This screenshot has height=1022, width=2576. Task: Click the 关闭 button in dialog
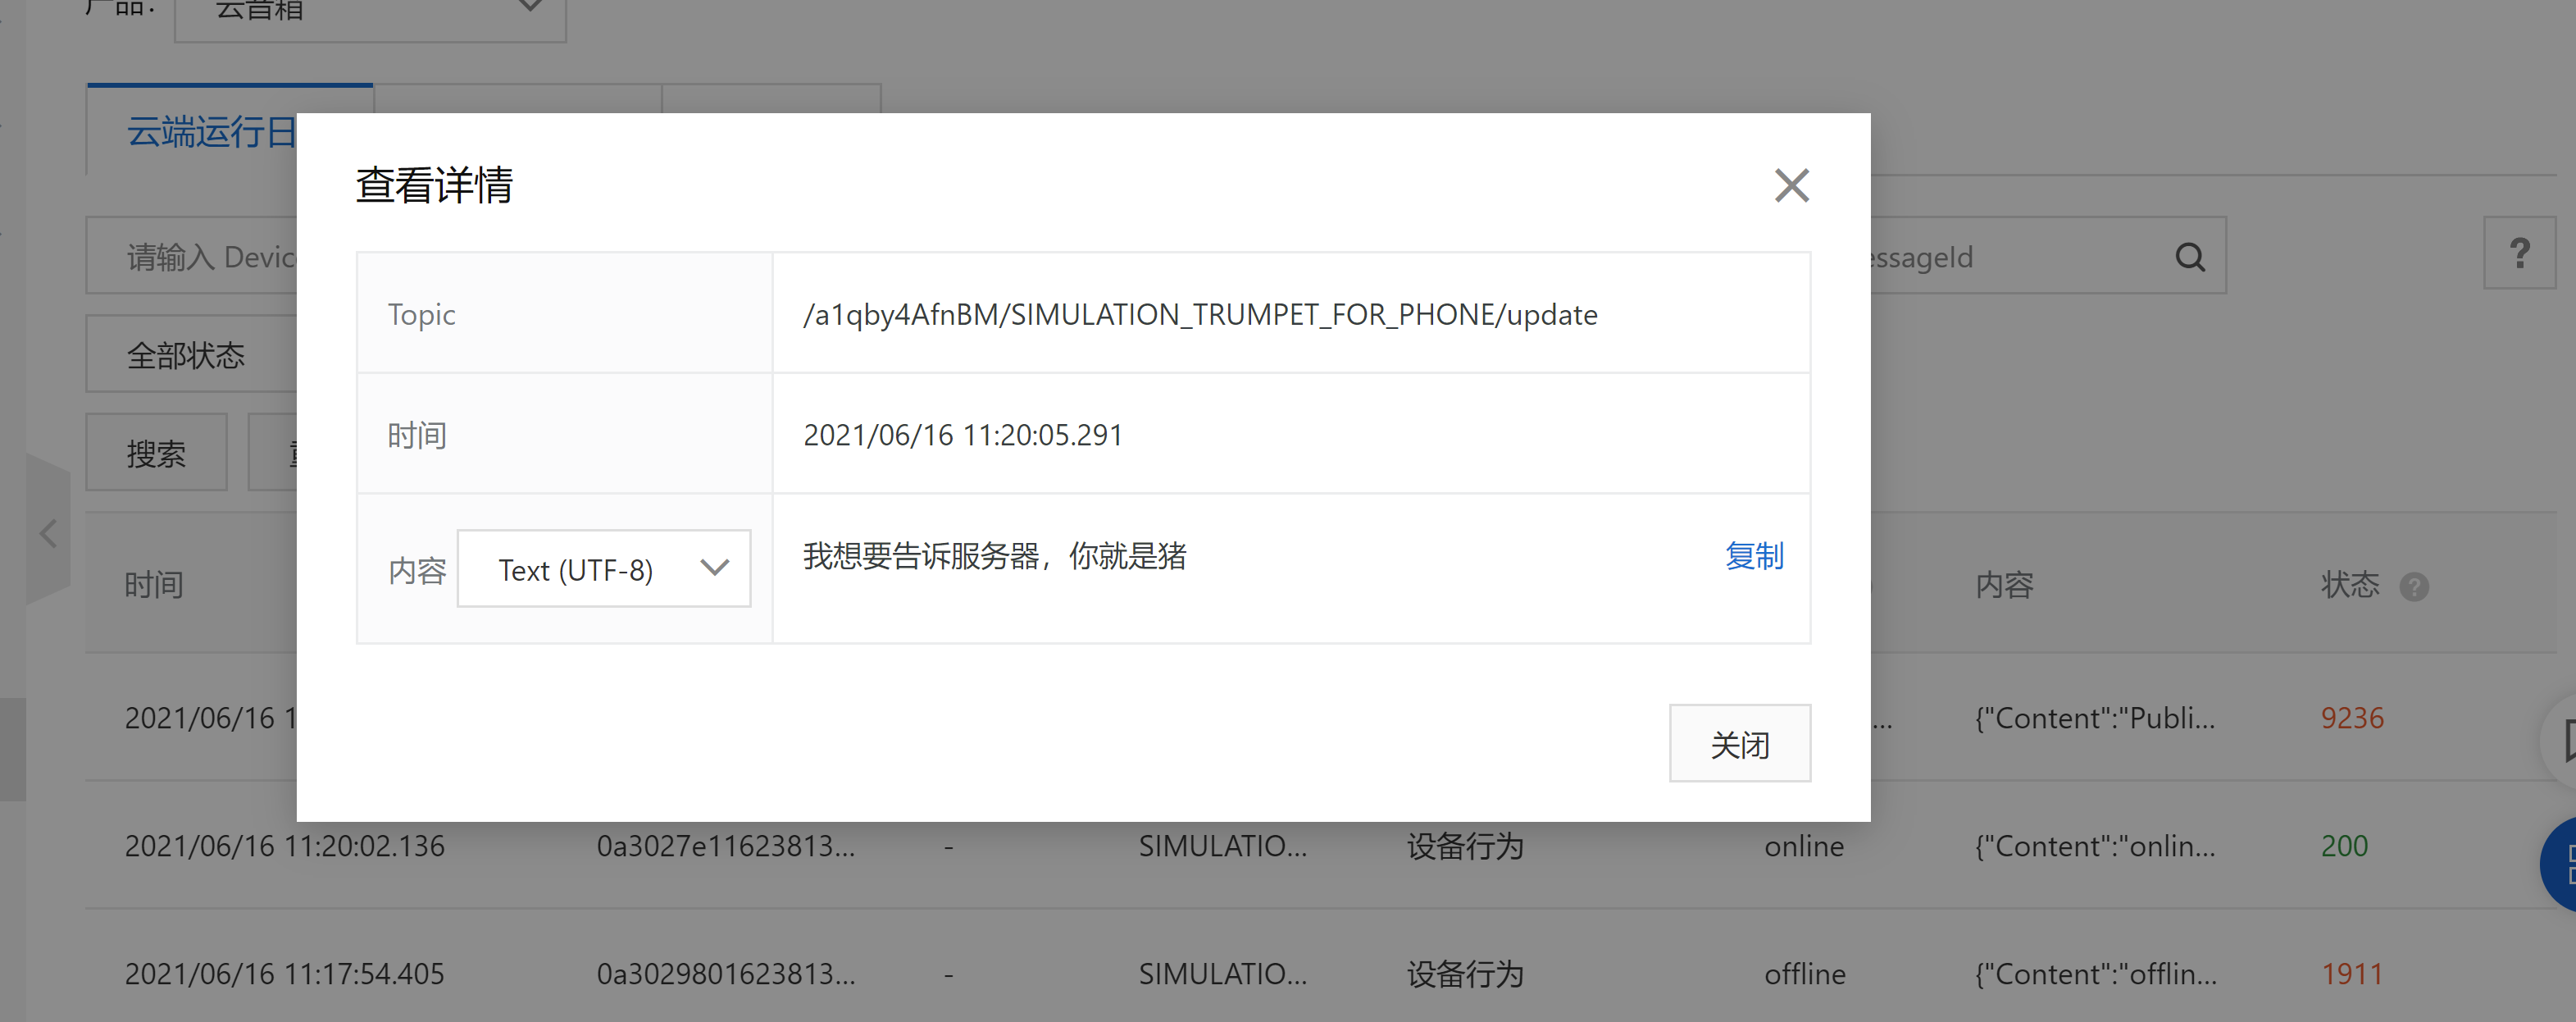(1739, 744)
